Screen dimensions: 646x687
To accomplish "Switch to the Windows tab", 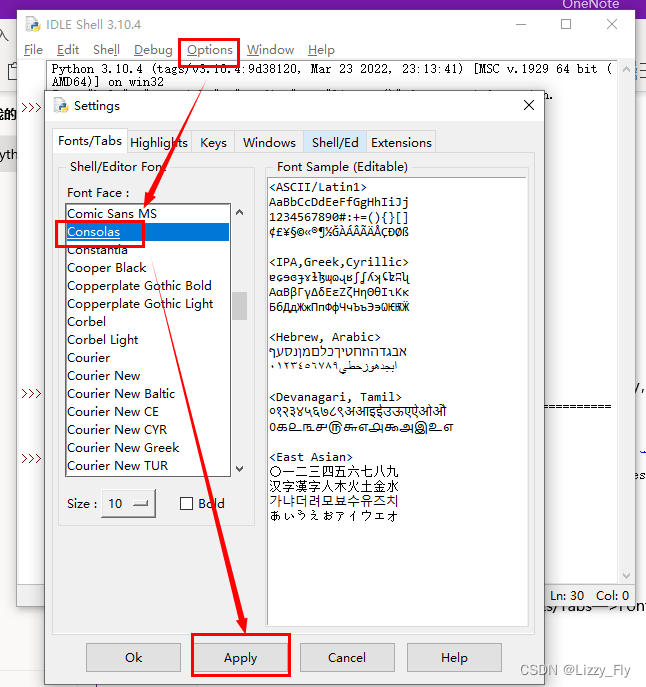I will pyautogui.click(x=269, y=143).
